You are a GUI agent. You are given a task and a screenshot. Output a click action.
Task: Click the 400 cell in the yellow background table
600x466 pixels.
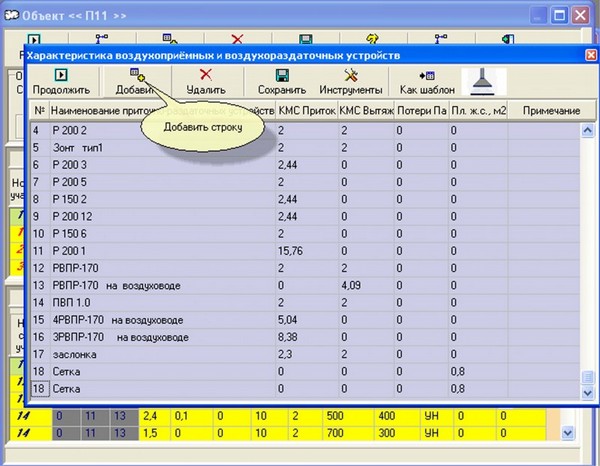pyautogui.click(x=397, y=416)
